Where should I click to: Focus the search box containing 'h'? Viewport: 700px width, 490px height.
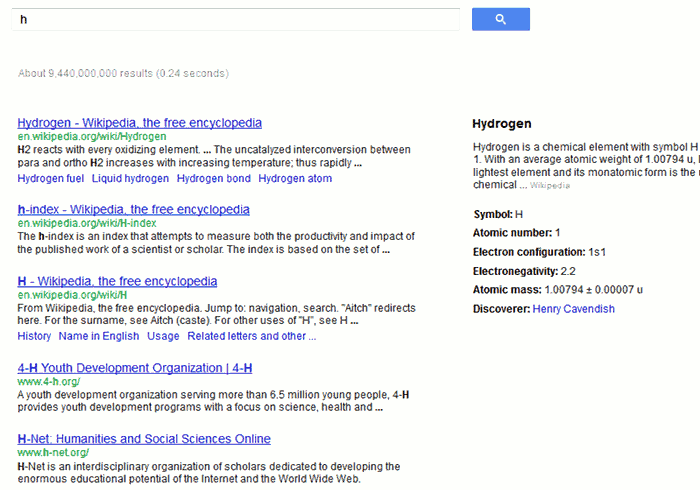coord(236,20)
